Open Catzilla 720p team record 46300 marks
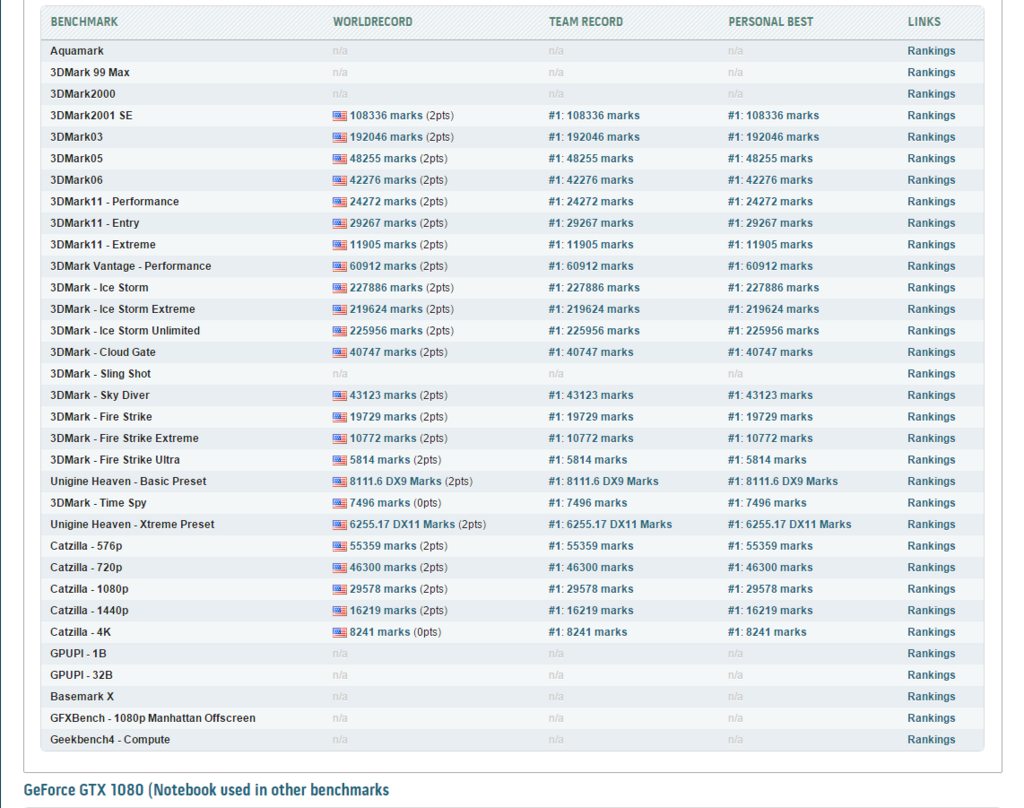This screenshot has width=1024, height=808. point(591,568)
